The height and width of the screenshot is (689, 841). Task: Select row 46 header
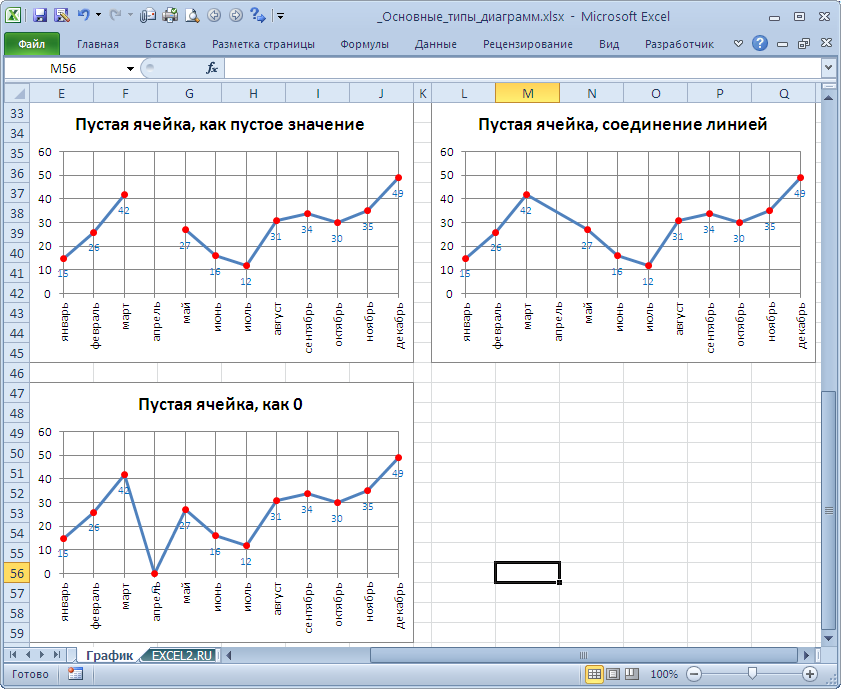click(17, 373)
